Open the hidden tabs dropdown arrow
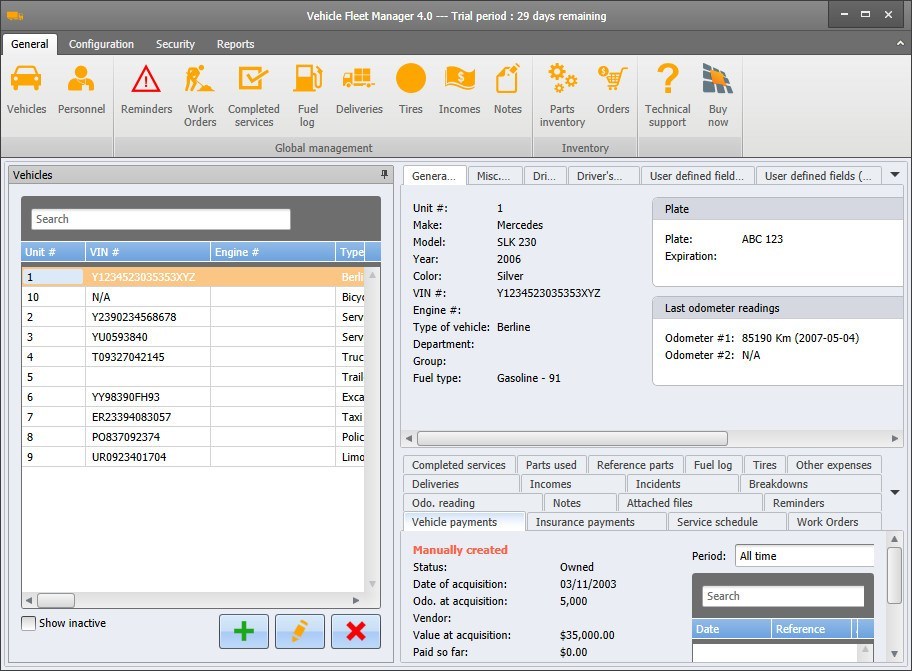Viewport: 912px width, 671px height. coord(895,174)
